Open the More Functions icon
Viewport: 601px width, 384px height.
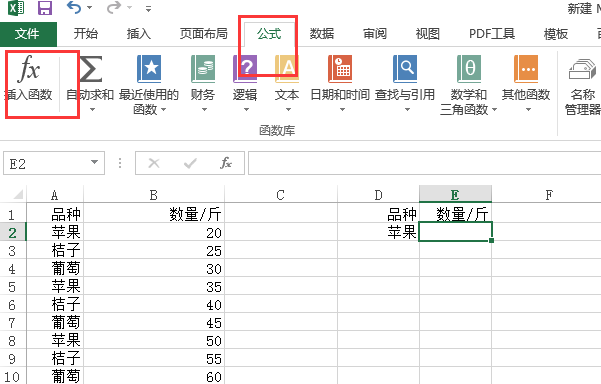coord(526,69)
